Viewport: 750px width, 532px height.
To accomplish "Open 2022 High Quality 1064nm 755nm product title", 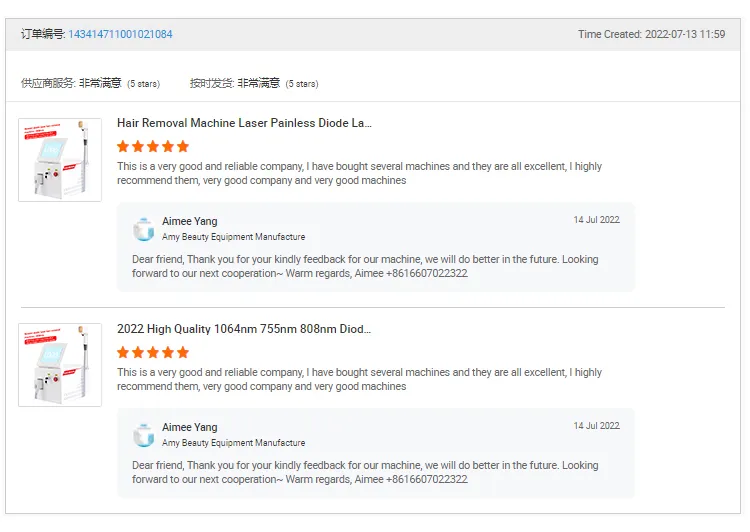I will click(x=243, y=329).
